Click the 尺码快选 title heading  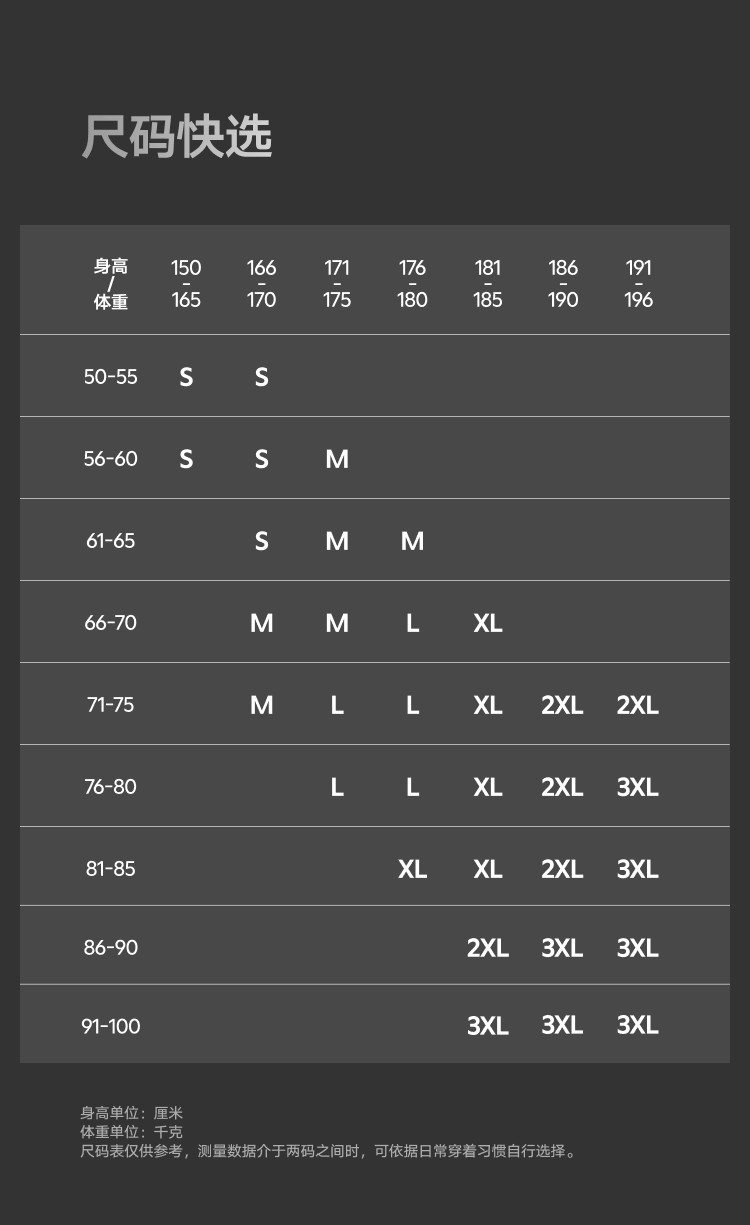pos(177,137)
